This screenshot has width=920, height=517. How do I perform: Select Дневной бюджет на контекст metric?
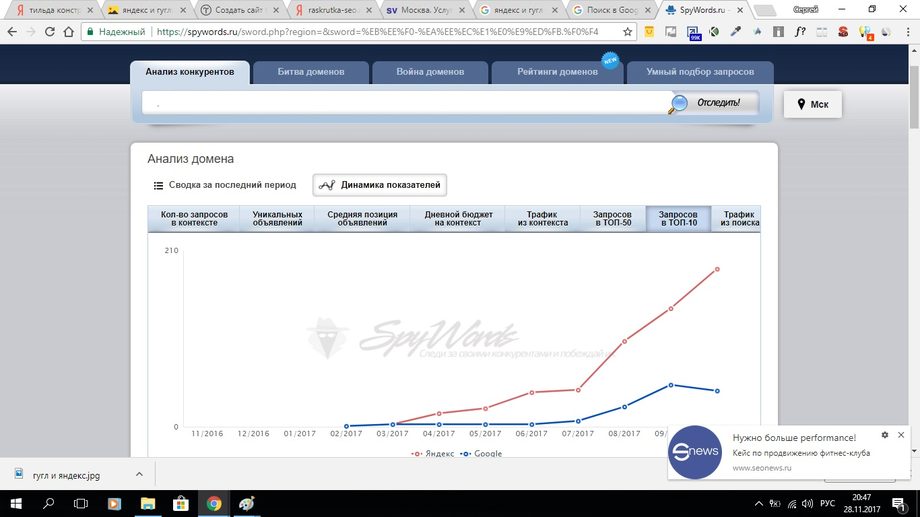[458, 218]
